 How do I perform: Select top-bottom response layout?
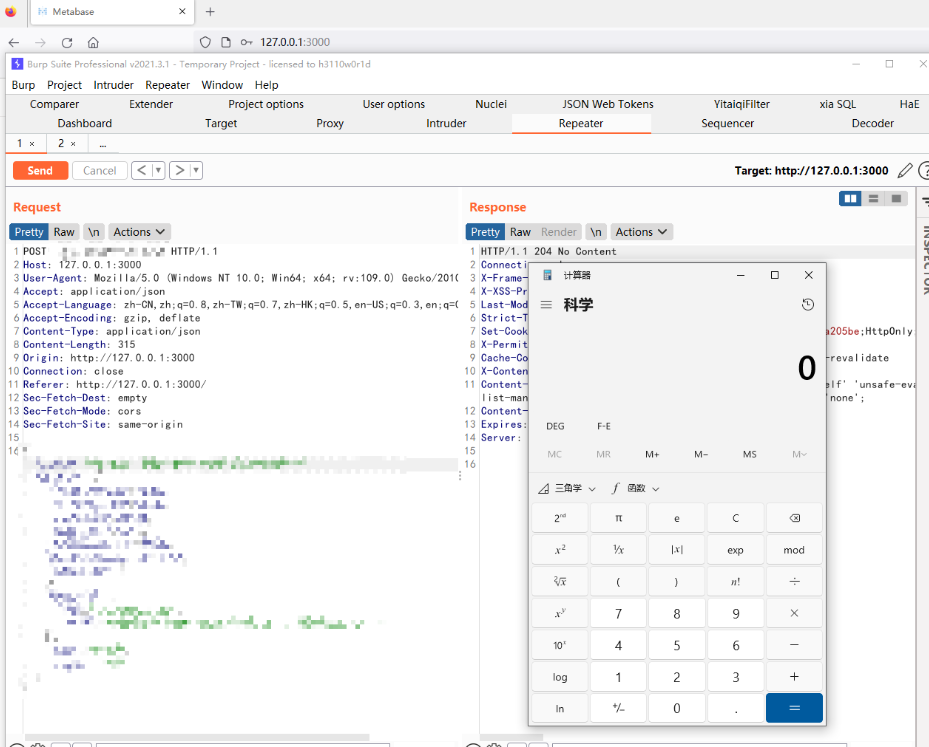click(x=873, y=198)
